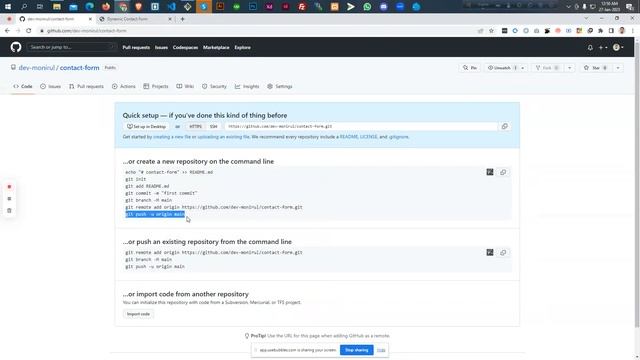Click the repository clone URL field
640x360 pixels.
(361, 127)
